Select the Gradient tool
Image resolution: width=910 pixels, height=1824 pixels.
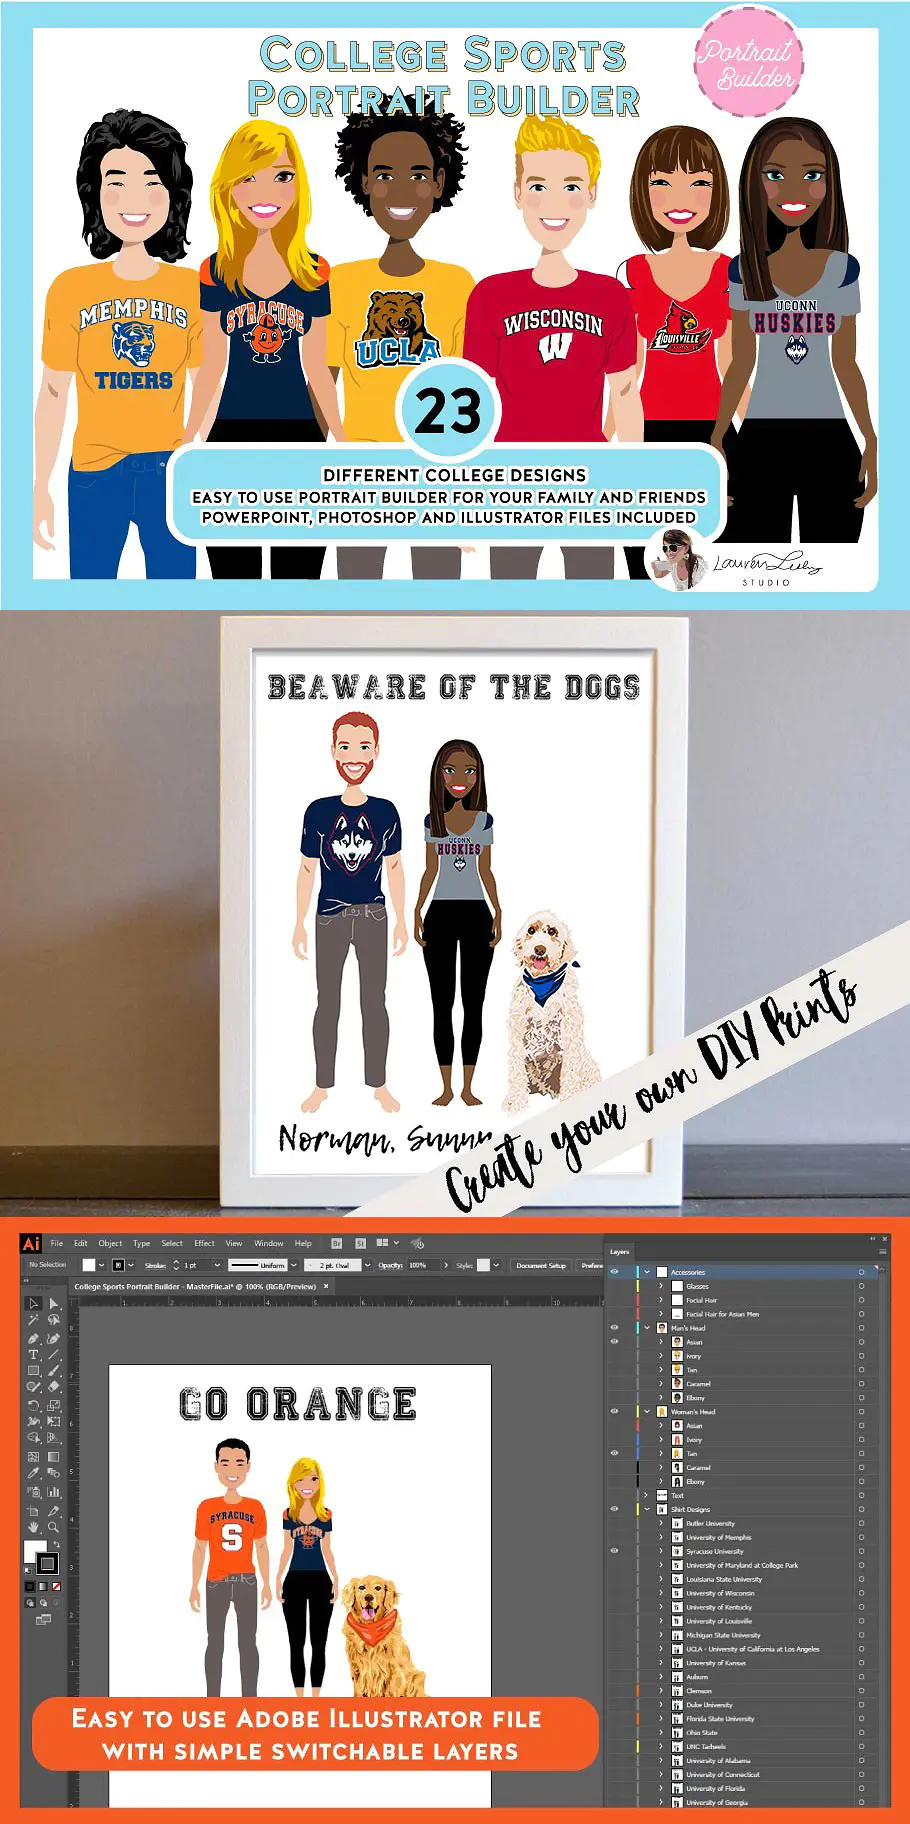click(x=54, y=1456)
